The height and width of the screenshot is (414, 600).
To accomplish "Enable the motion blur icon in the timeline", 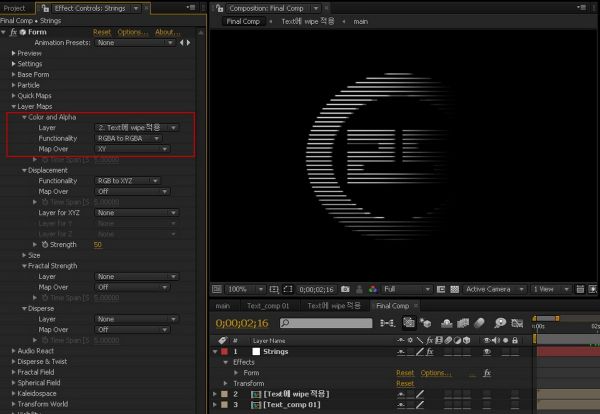I will (479, 323).
